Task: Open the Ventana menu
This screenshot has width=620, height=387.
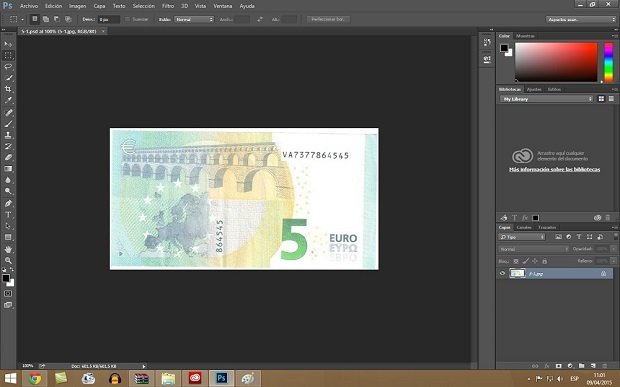Action: 223,6
